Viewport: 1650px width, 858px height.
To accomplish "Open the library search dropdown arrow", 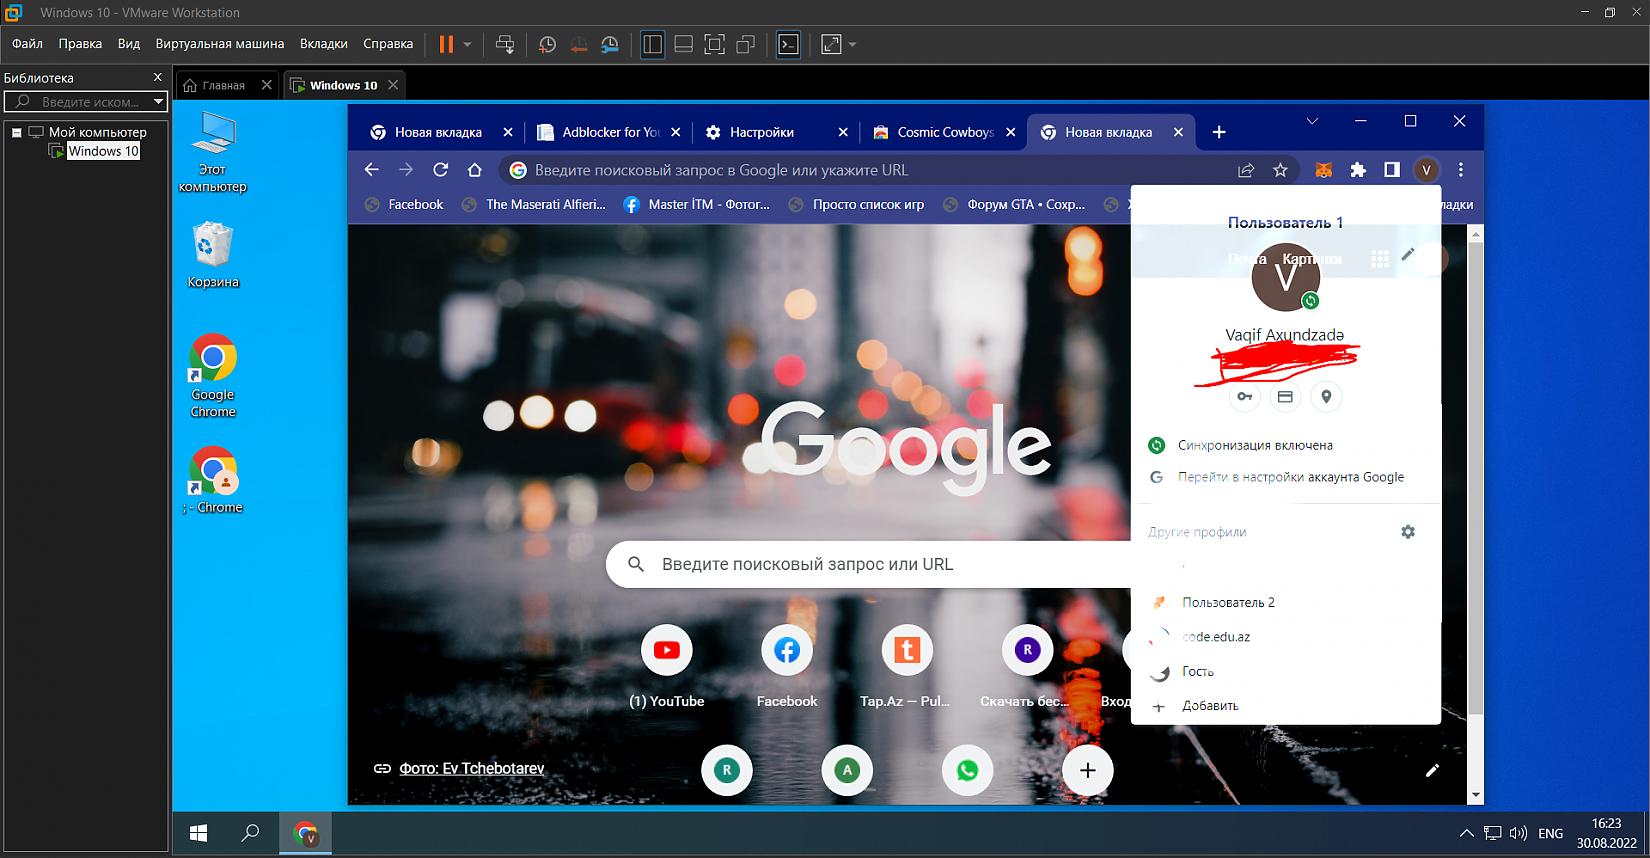I will (x=158, y=101).
